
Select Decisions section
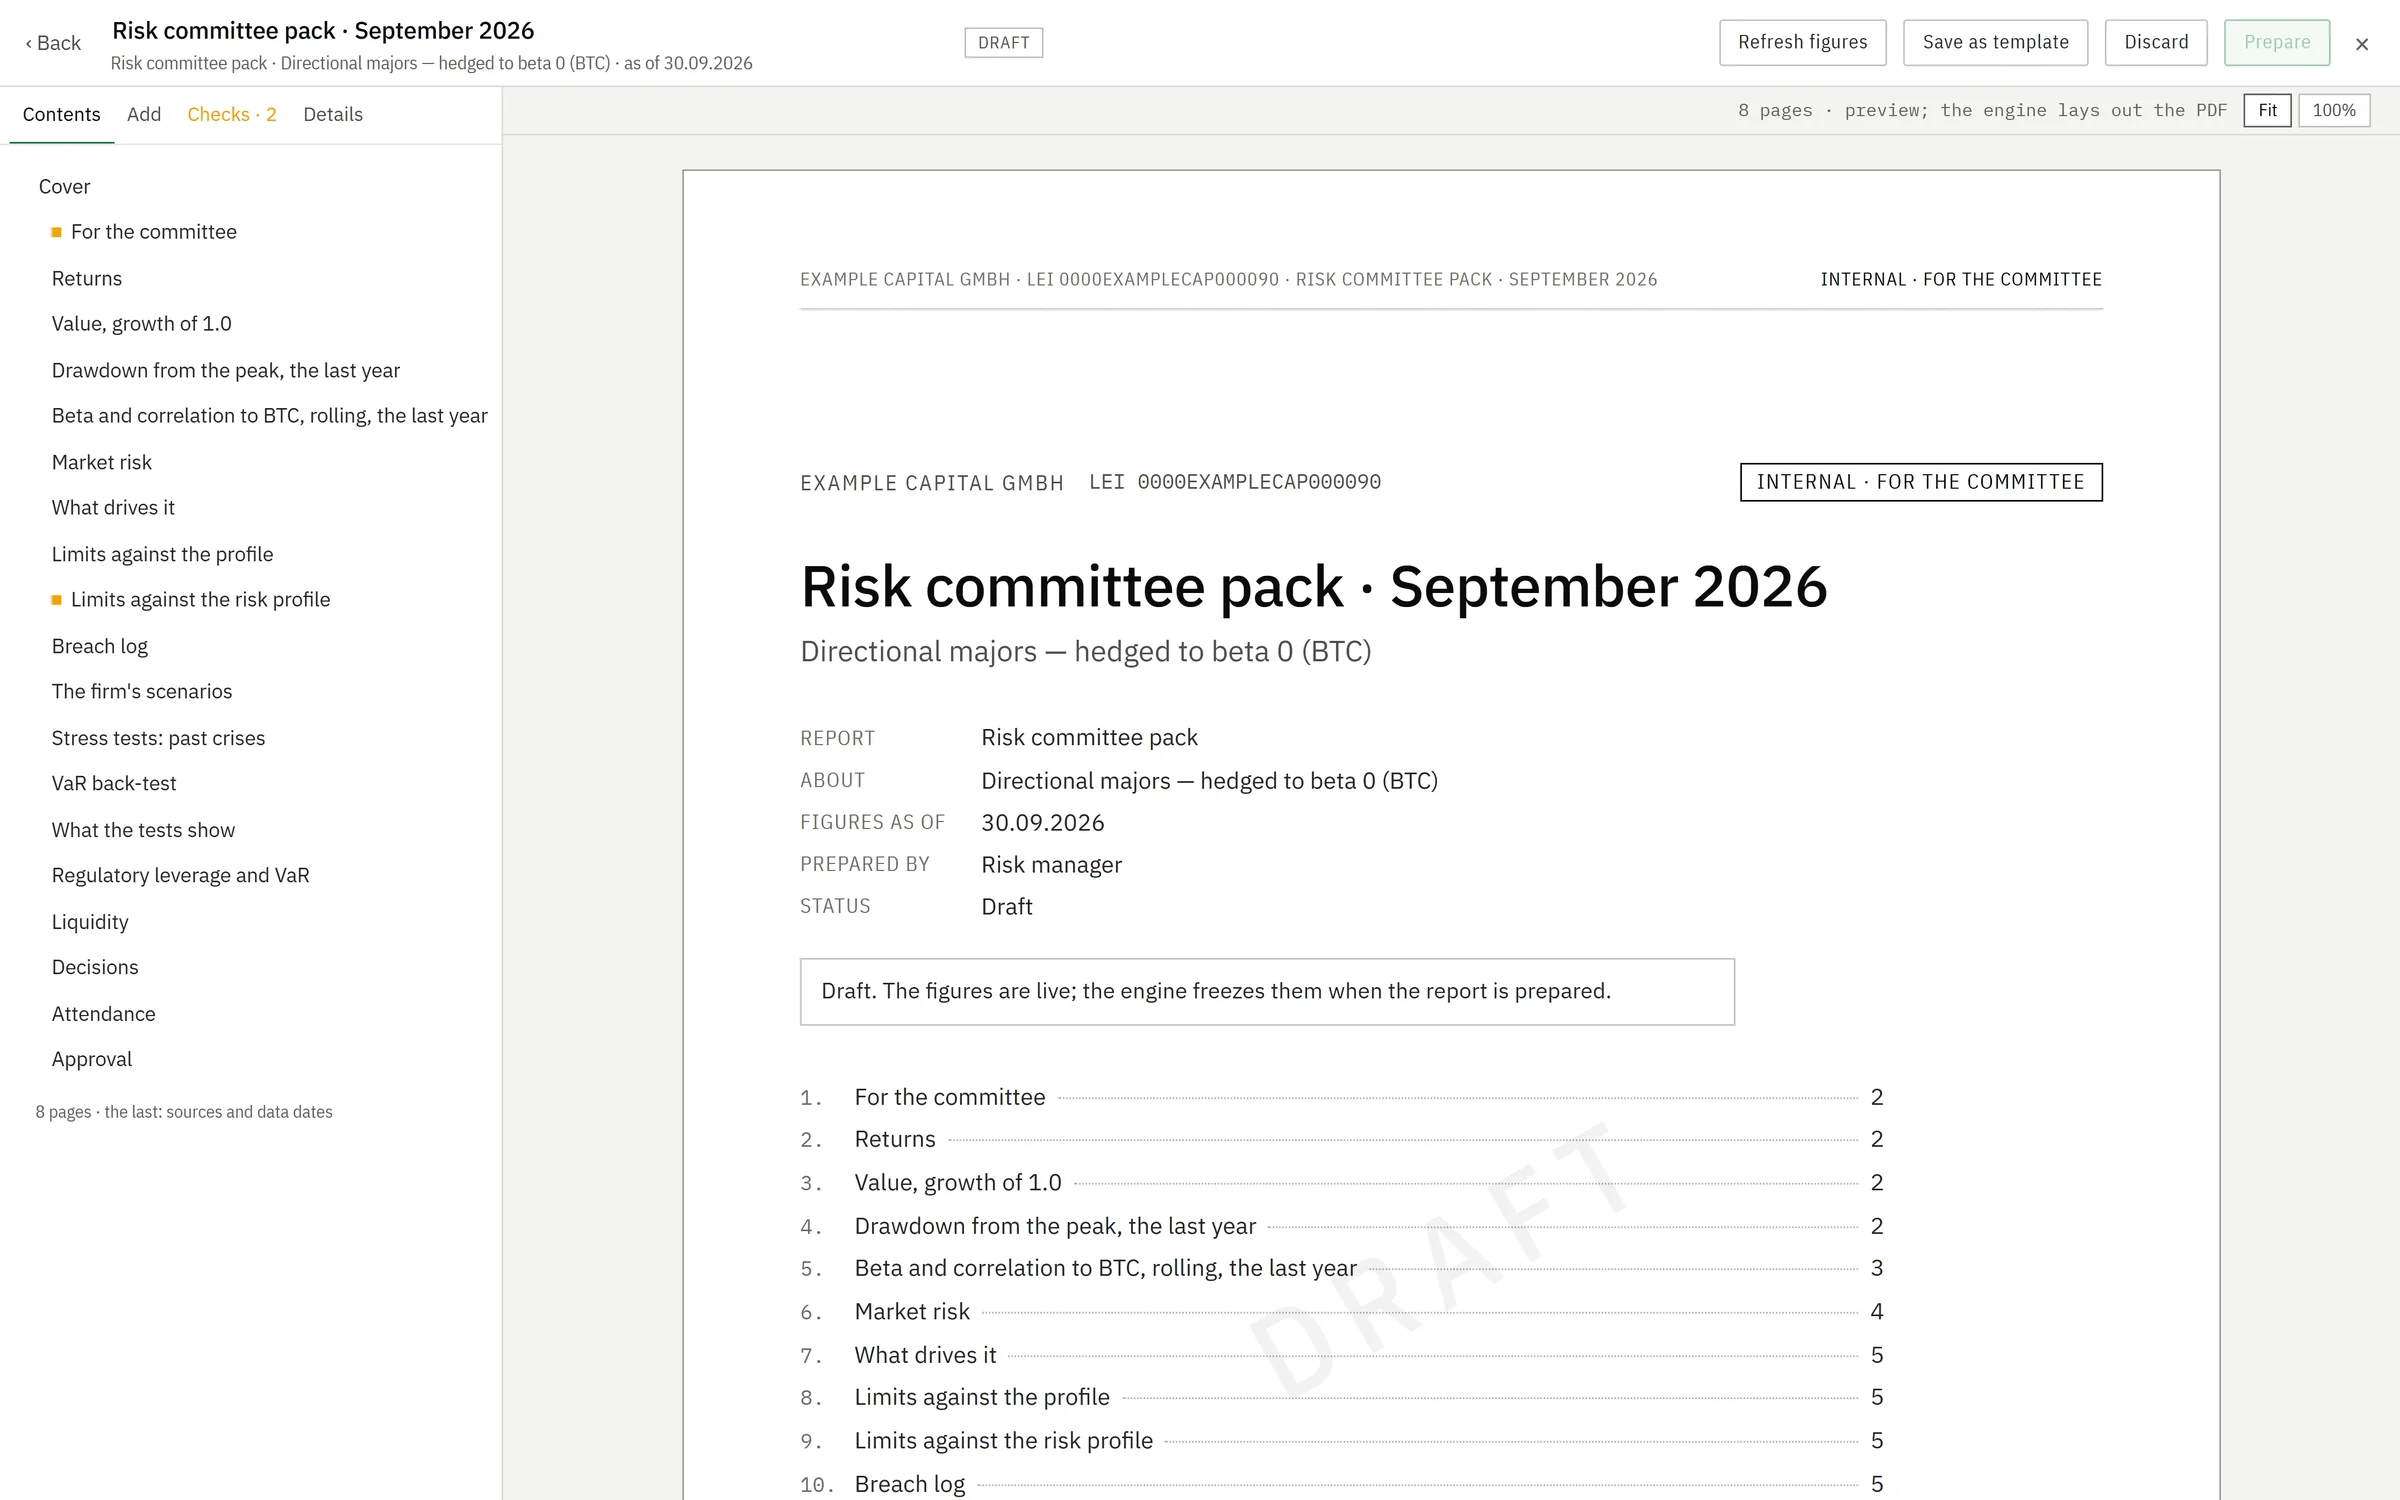[95, 968]
